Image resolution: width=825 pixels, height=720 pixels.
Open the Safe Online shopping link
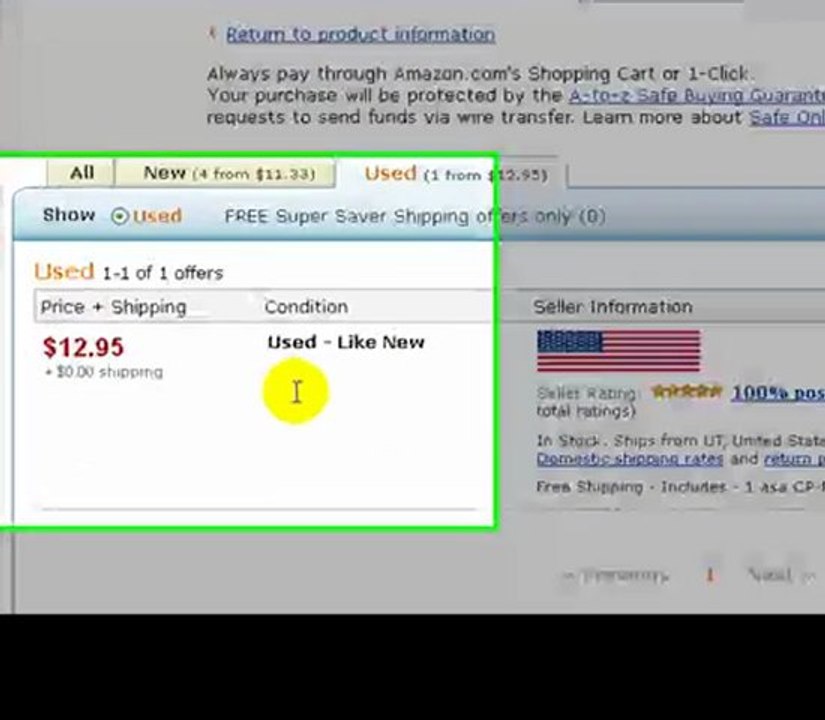click(x=787, y=117)
